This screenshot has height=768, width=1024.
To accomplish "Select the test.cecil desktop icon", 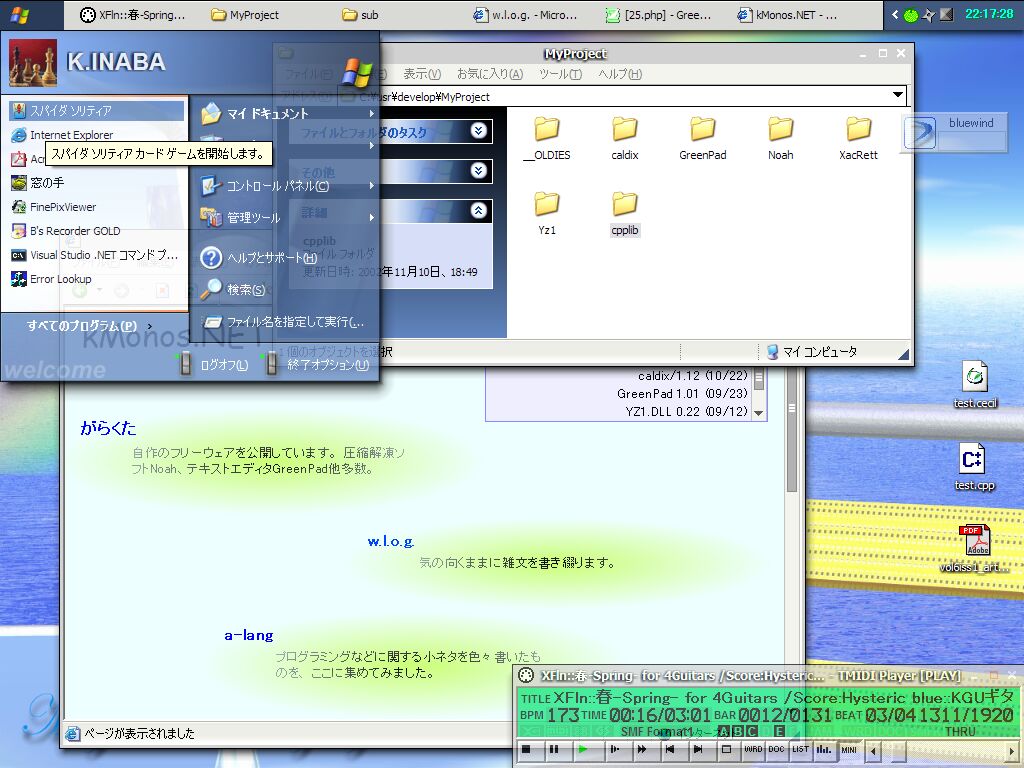I will click(974, 385).
